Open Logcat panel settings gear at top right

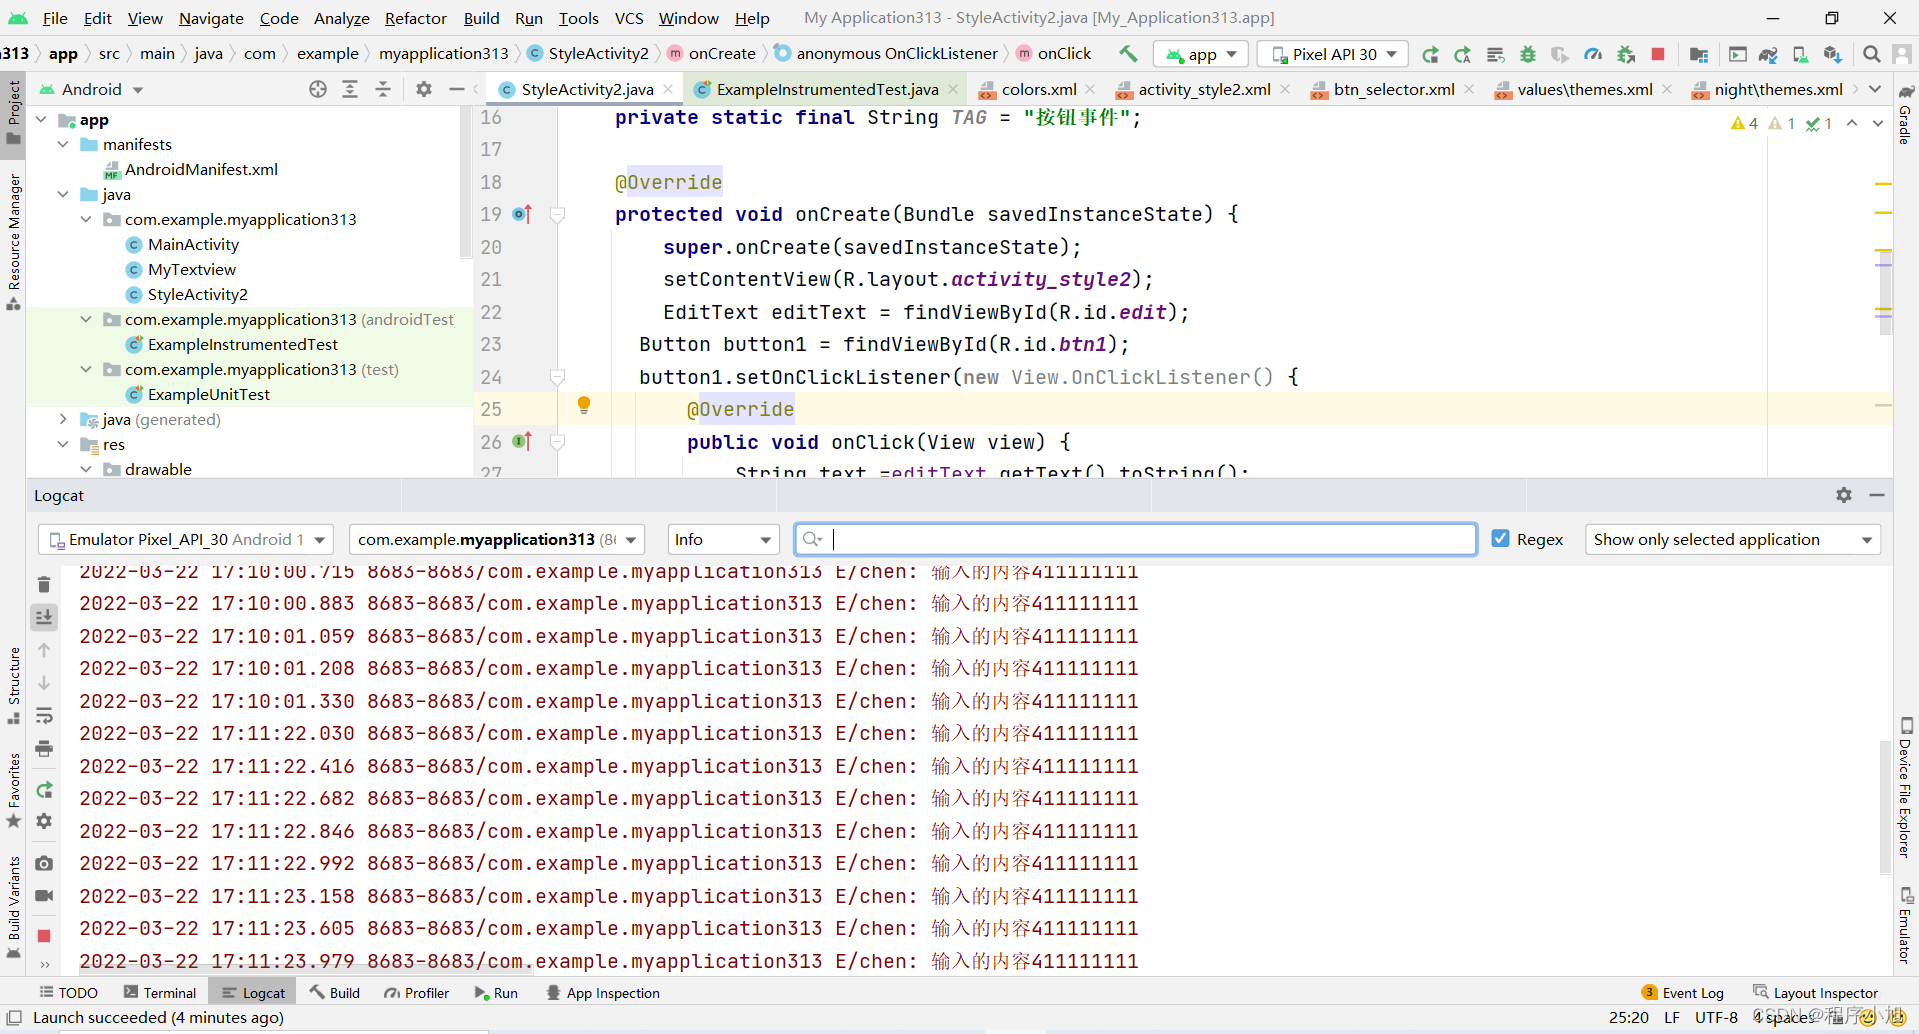[x=1844, y=495]
